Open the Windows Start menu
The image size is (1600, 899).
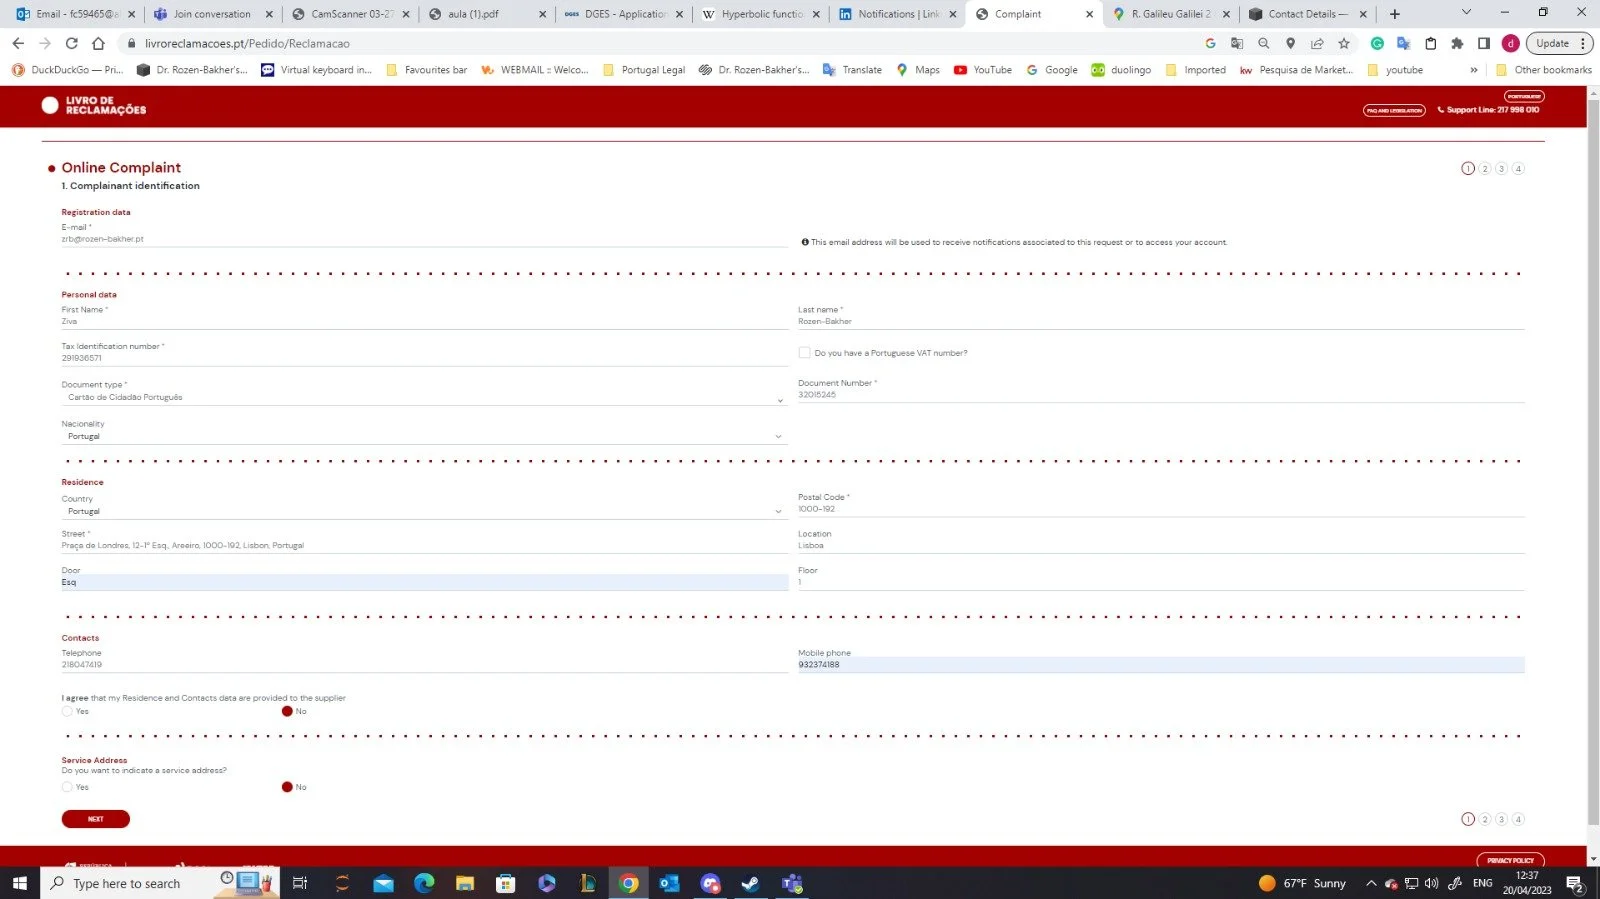(19, 883)
